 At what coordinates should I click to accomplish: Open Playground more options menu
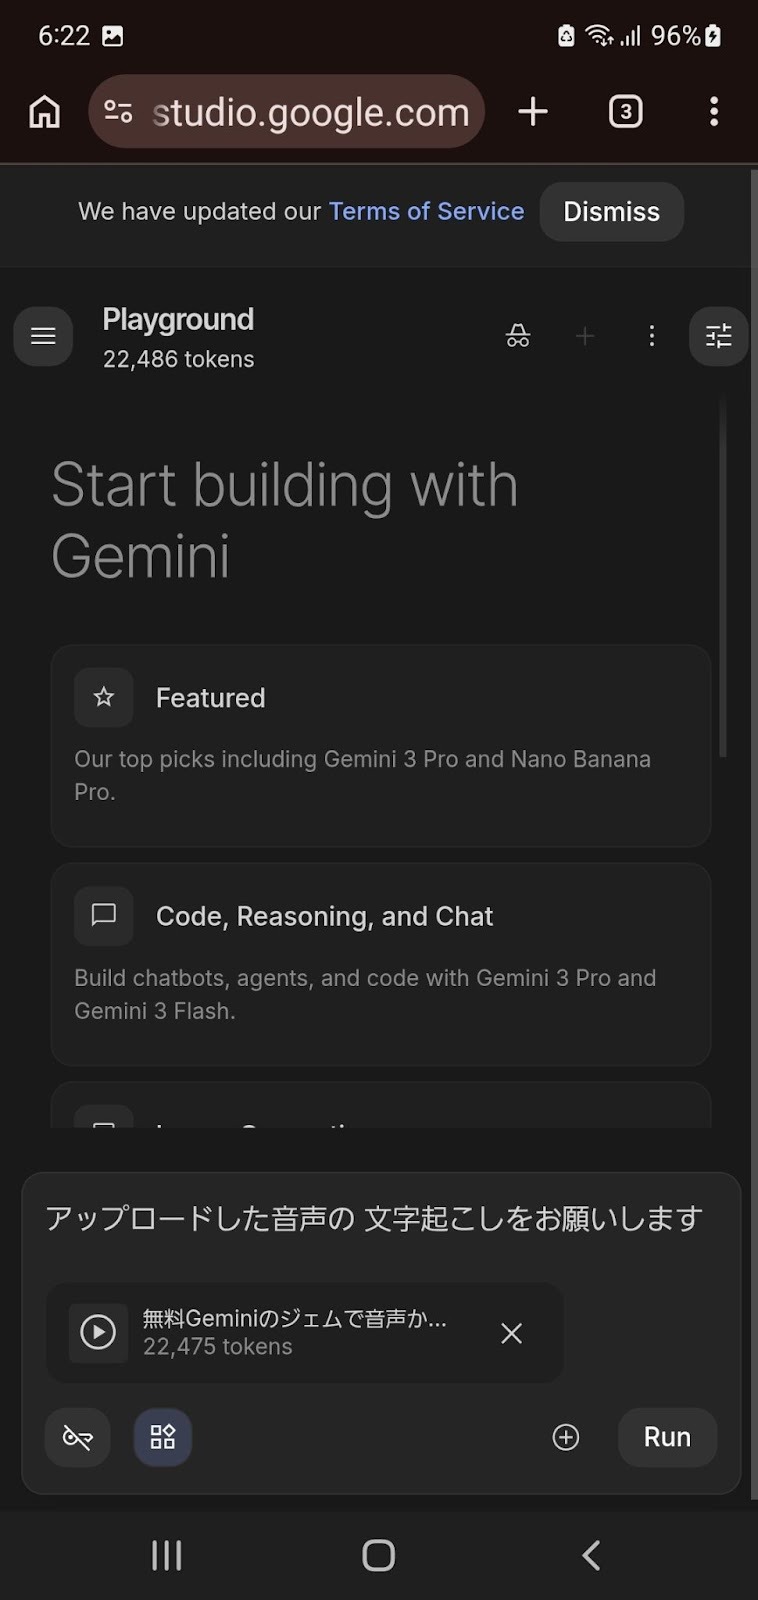tap(651, 336)
